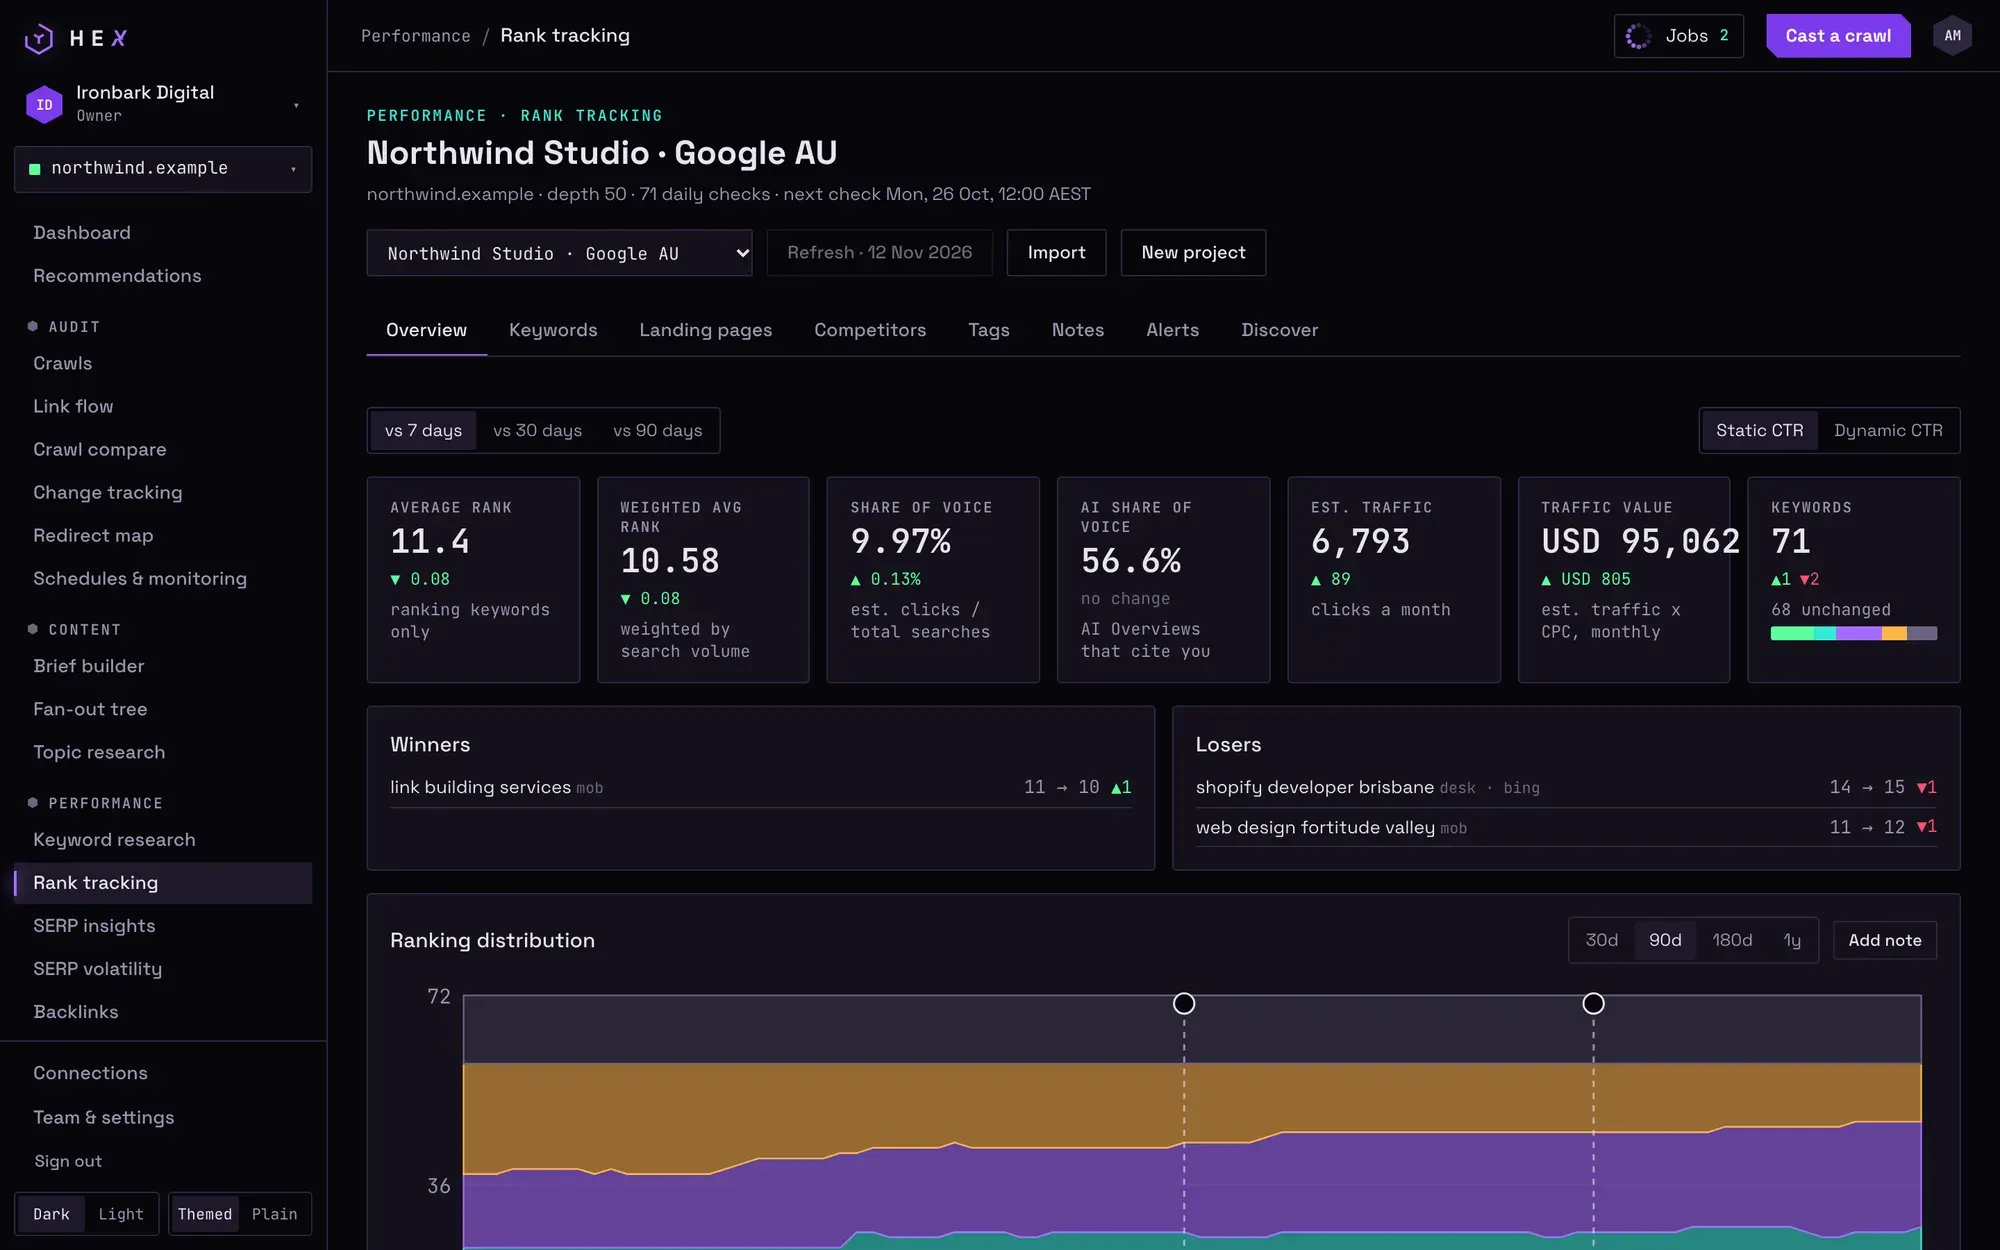The width and height of the screenshot is (2000, 1250).
Task: Click the Jobs spinner icon
Action: 1638,36
